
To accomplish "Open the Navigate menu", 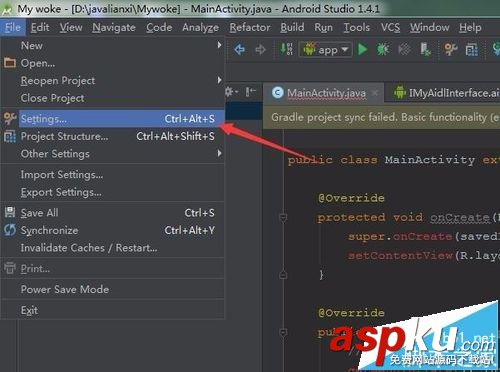I will [114, 28].
